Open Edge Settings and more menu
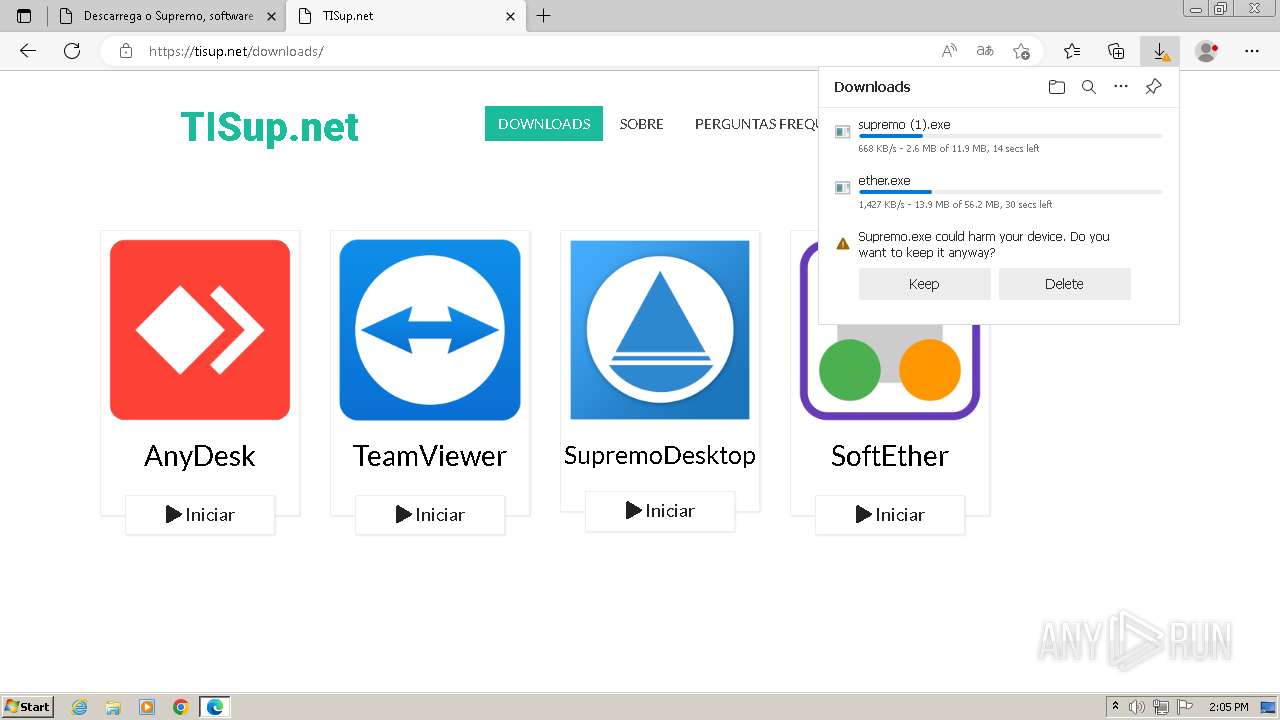 coord(1252,51)
